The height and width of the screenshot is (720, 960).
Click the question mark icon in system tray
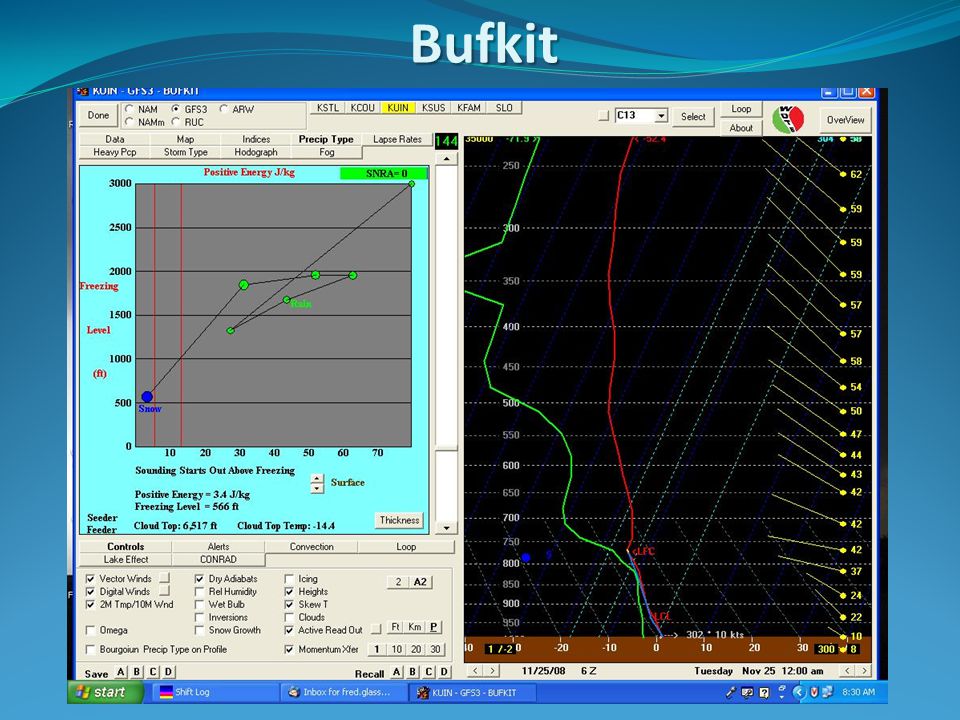click(763, 692)
